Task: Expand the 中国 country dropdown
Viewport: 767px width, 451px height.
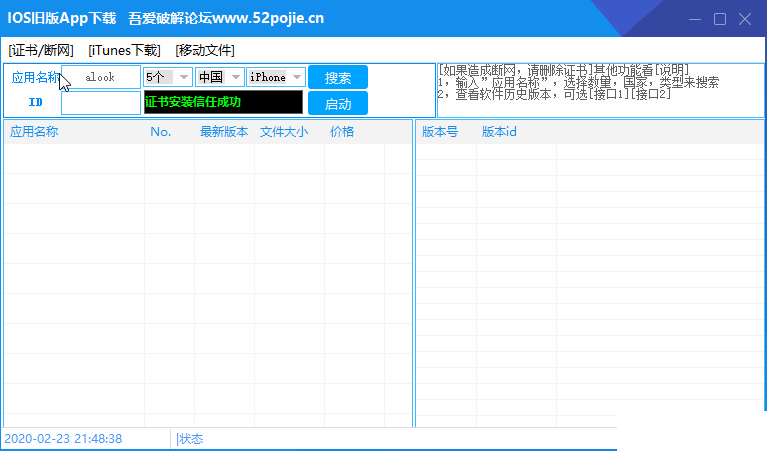Action: (x=220, y=77)
